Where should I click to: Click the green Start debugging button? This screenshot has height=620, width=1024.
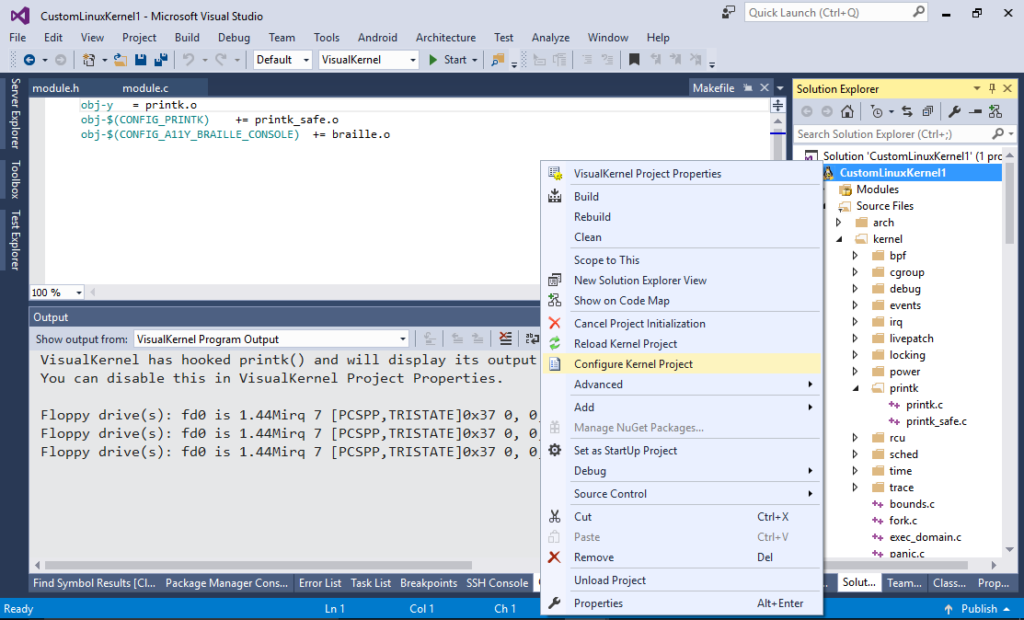(433, 58)
